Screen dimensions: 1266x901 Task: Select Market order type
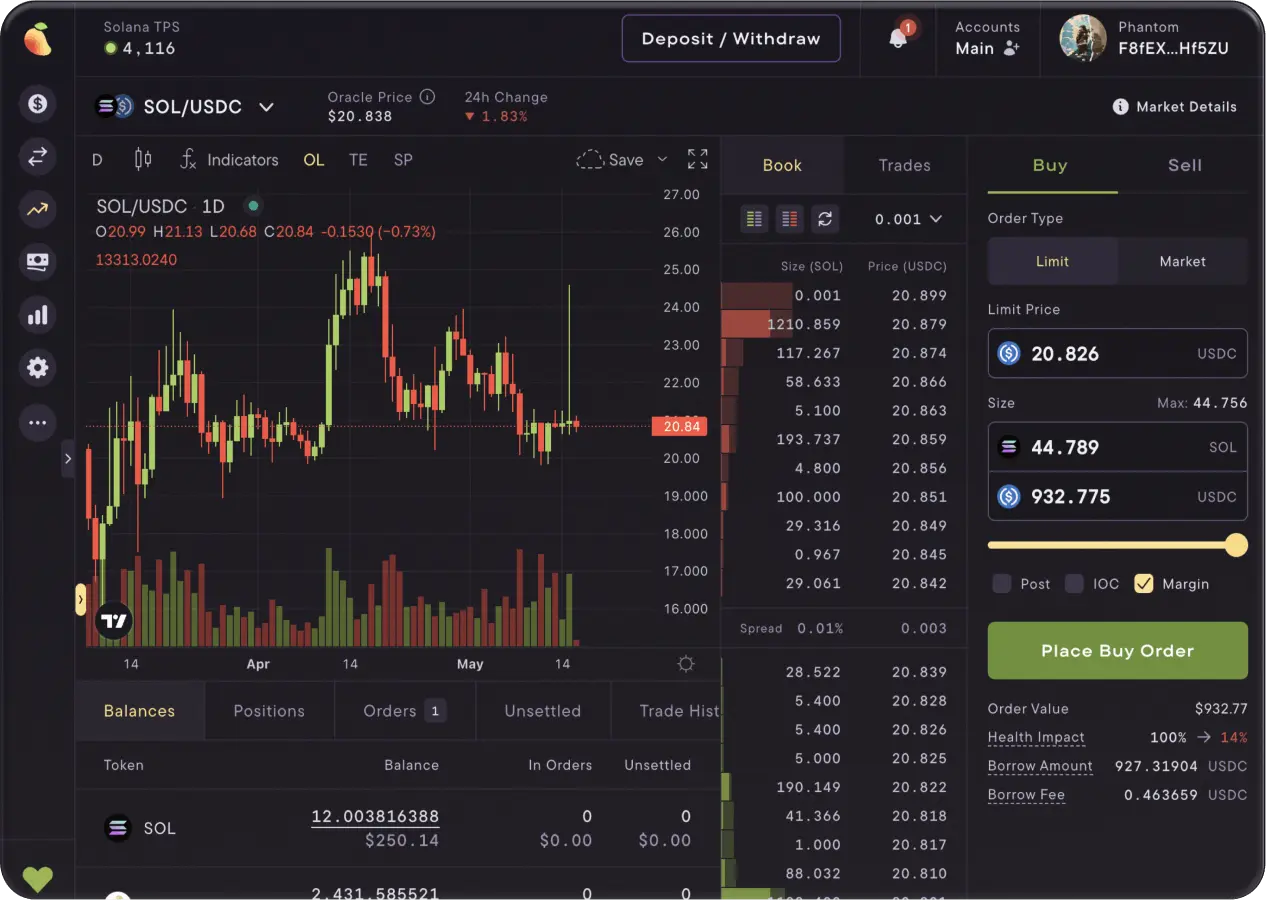[1183, 261]
